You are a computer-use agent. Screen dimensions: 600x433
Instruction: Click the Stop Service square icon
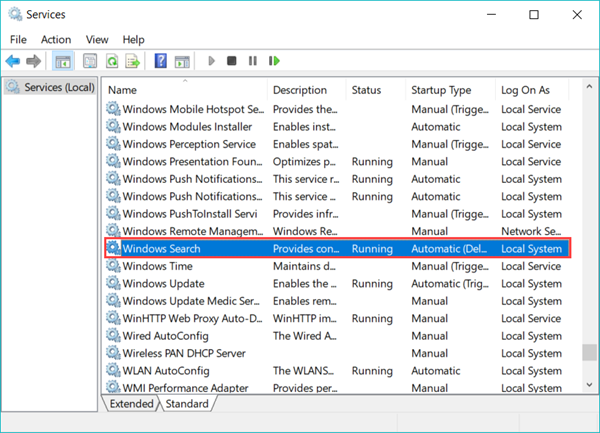click(232, 60)
